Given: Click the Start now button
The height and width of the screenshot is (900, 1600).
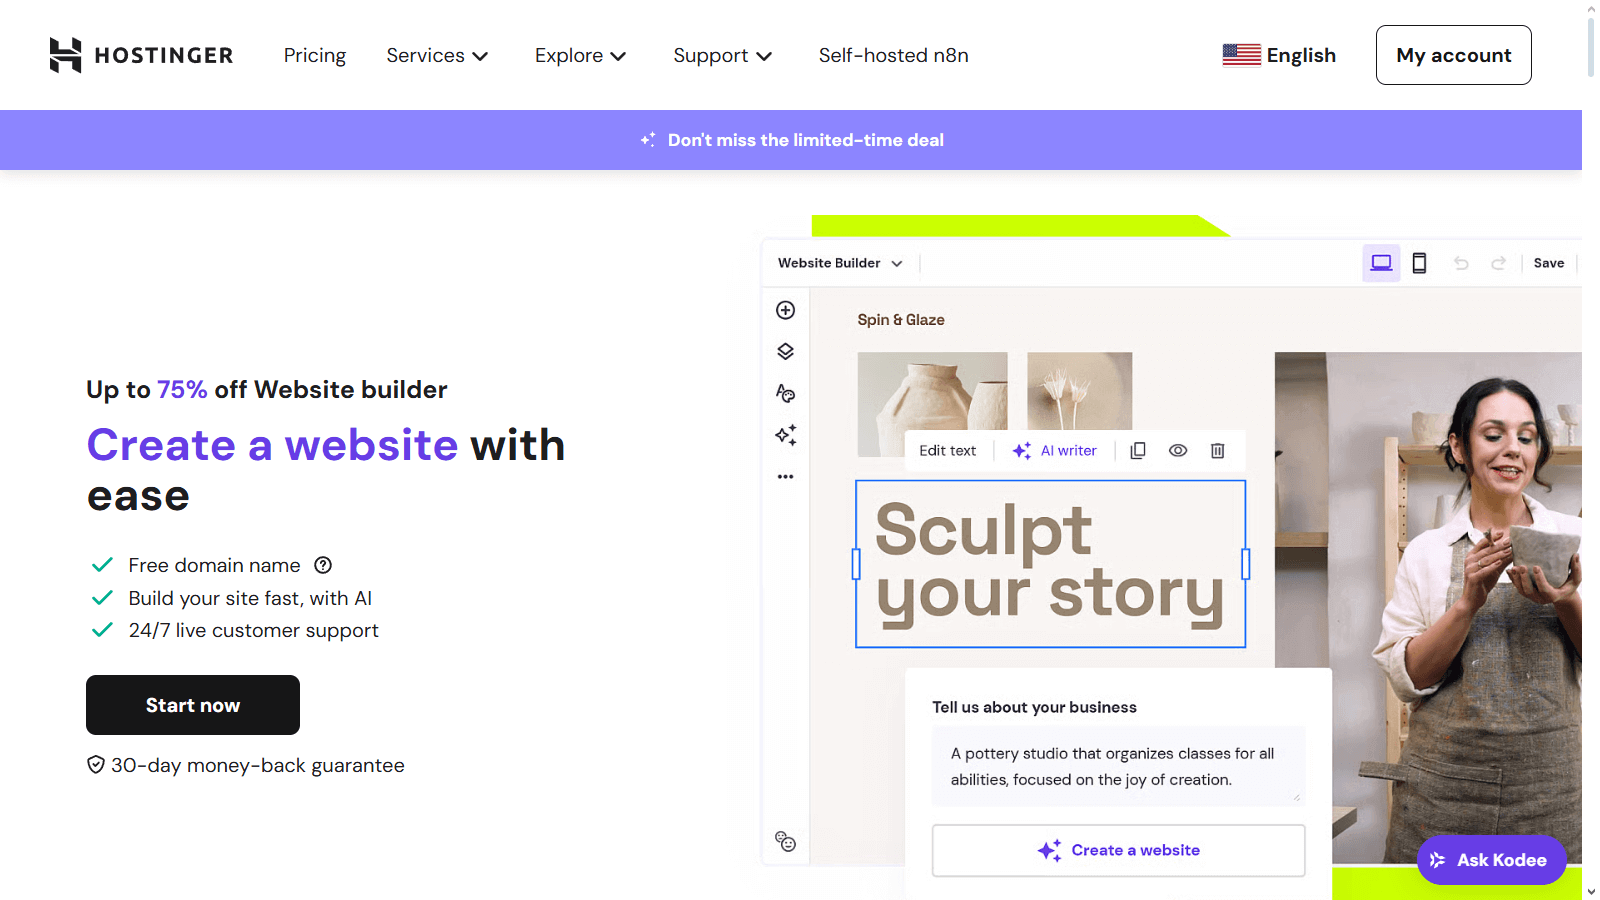Looking at the screenshot, I should (193, 705).
